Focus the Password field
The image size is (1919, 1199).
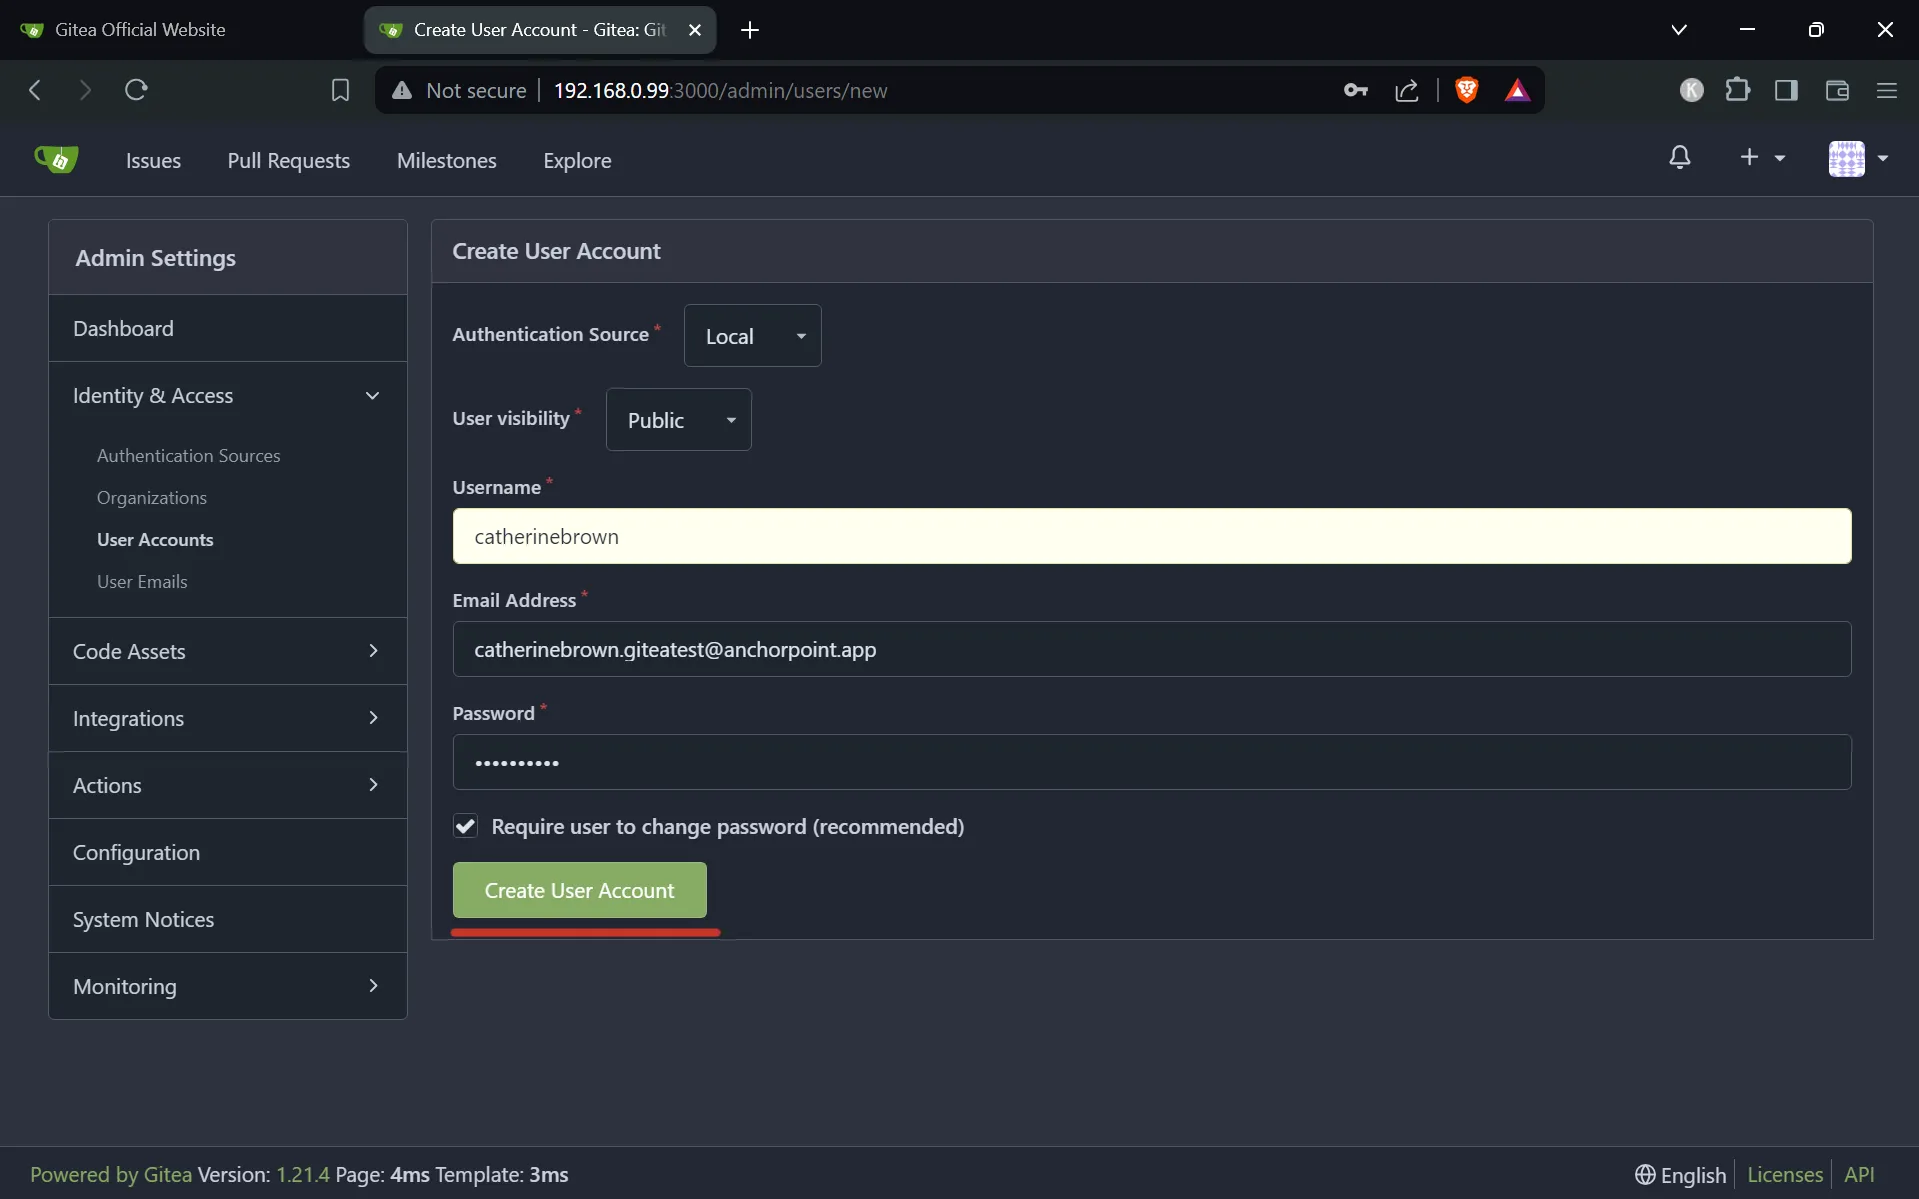click(x=1152, y=762)
